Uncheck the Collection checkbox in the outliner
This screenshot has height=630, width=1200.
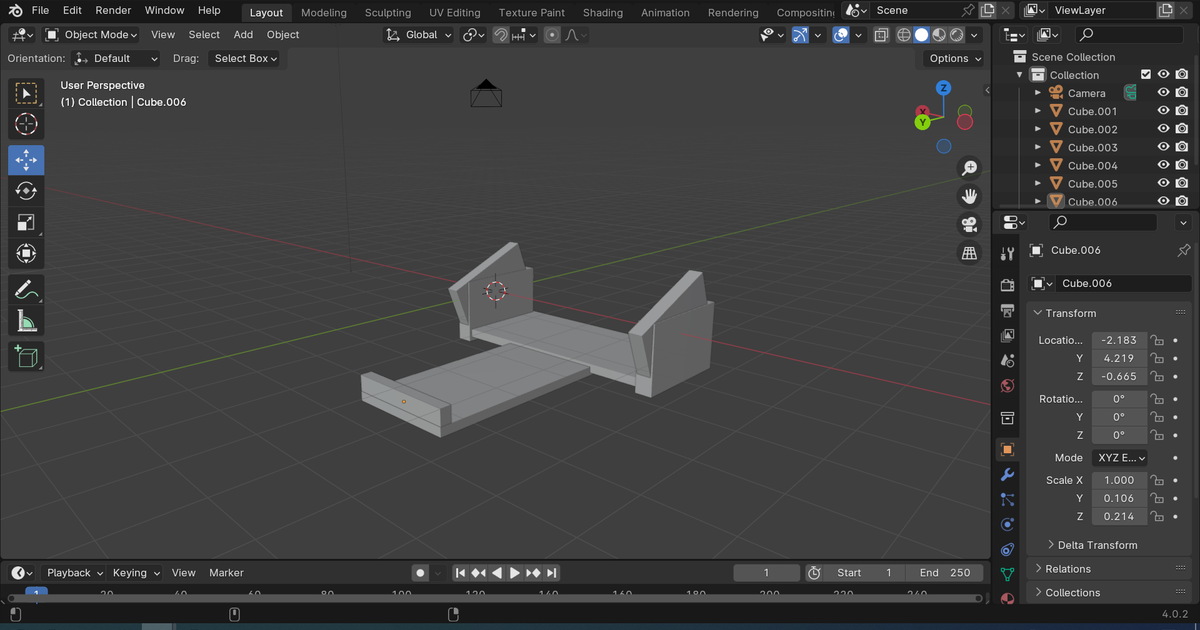click(1144, 74)
